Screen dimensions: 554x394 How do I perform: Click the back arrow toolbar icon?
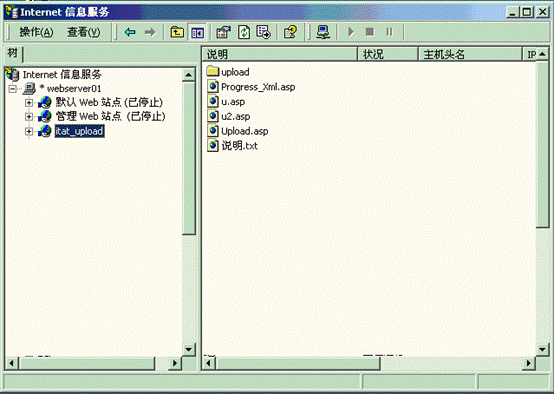coord(130,33)
